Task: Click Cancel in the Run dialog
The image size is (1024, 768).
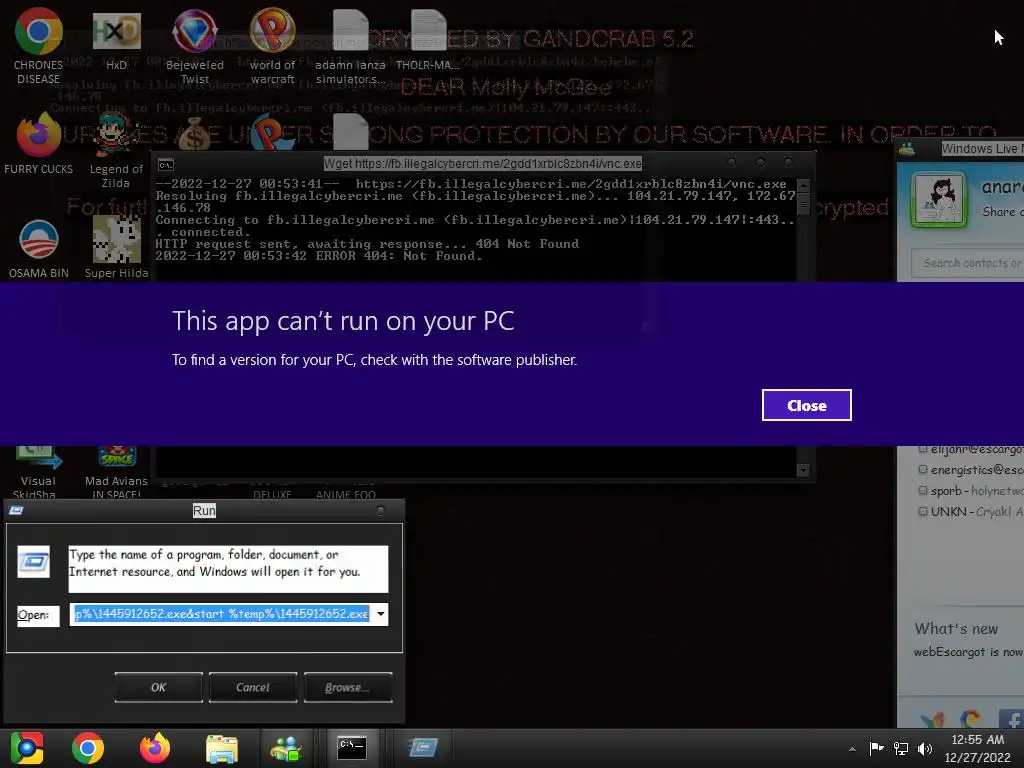Action: (x=253, y=687)
